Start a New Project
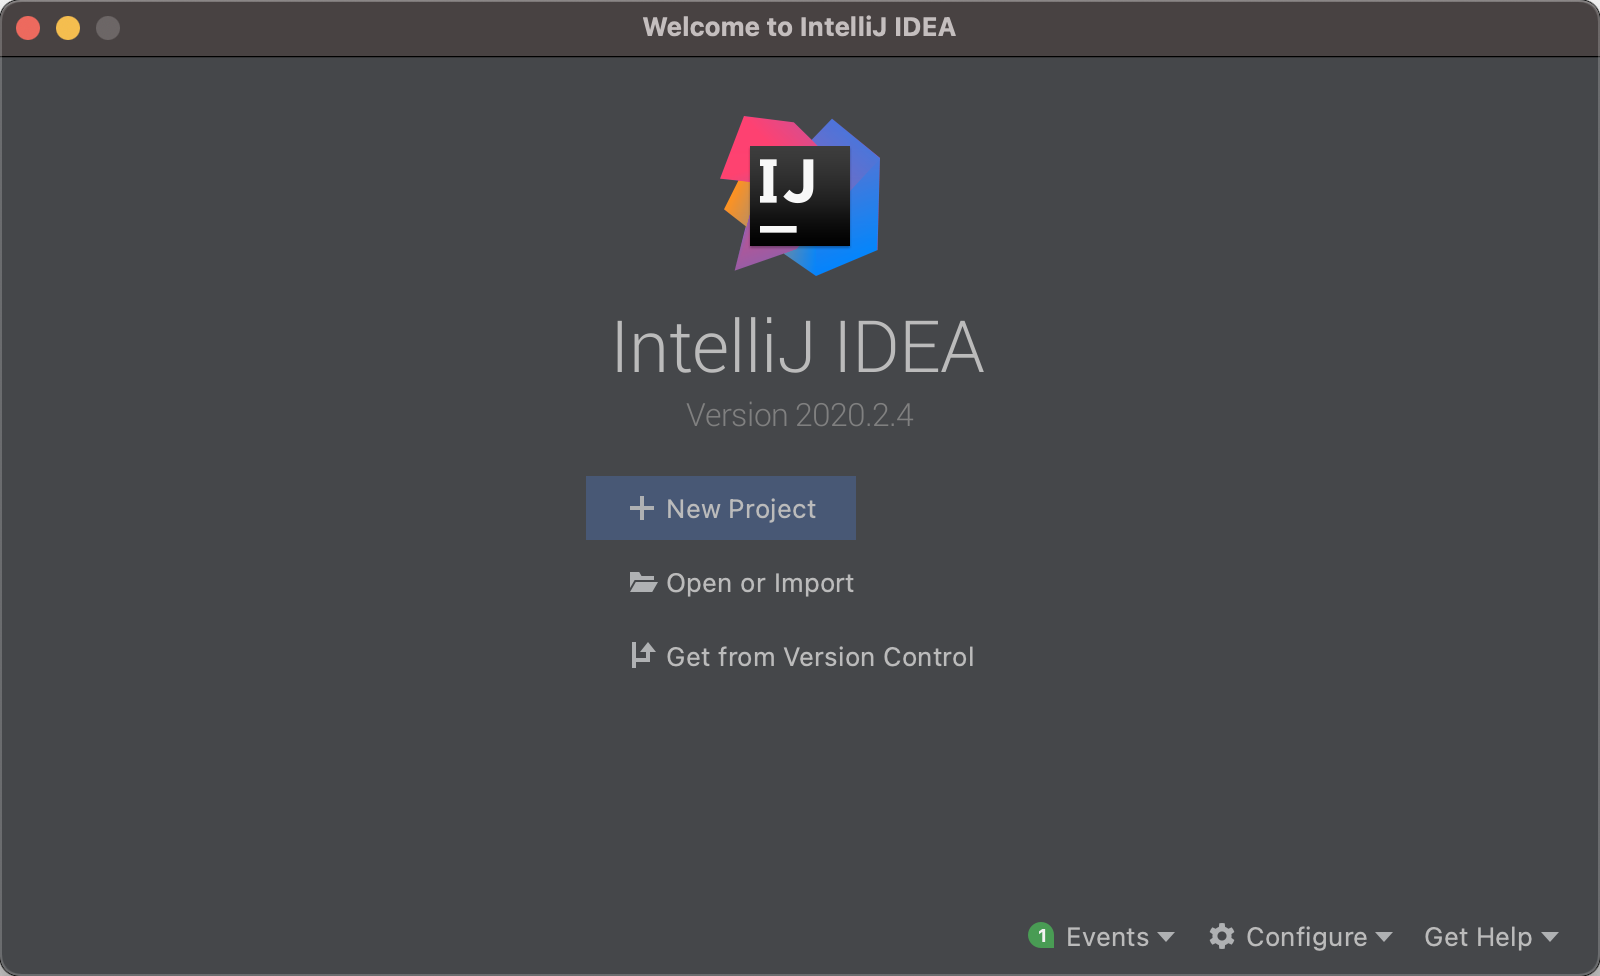Image resolution: width=1600 pixels, height=976 pixels. pyautogui.click(x=740, y=509)
